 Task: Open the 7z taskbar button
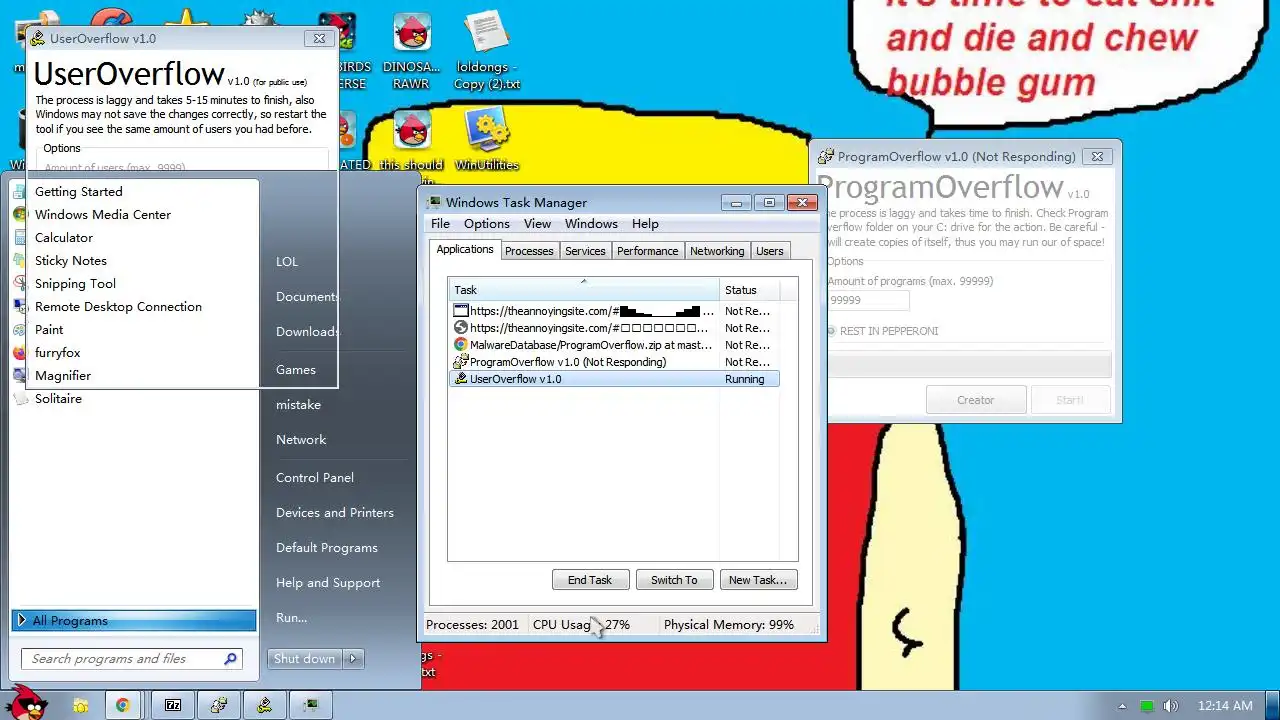click(173, 705)
